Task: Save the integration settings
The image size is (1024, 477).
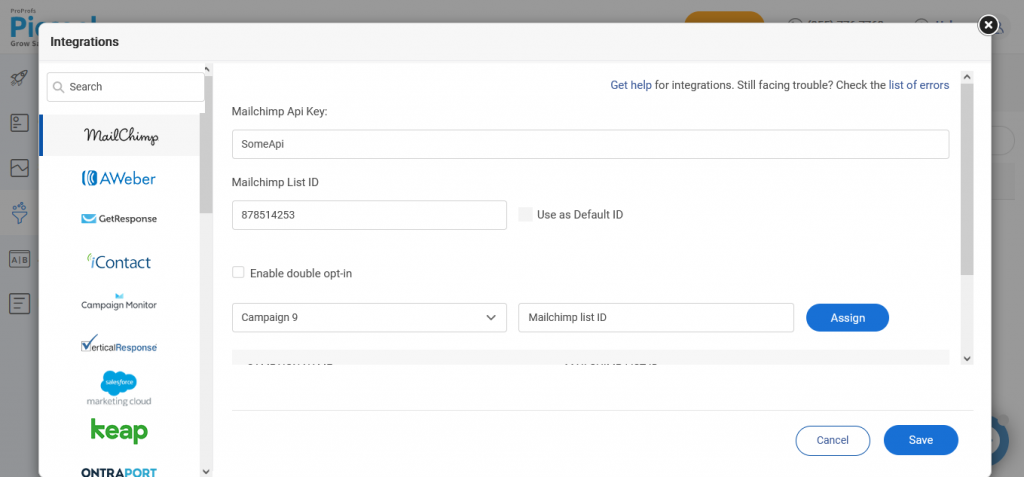Action: tap(921, 440)
